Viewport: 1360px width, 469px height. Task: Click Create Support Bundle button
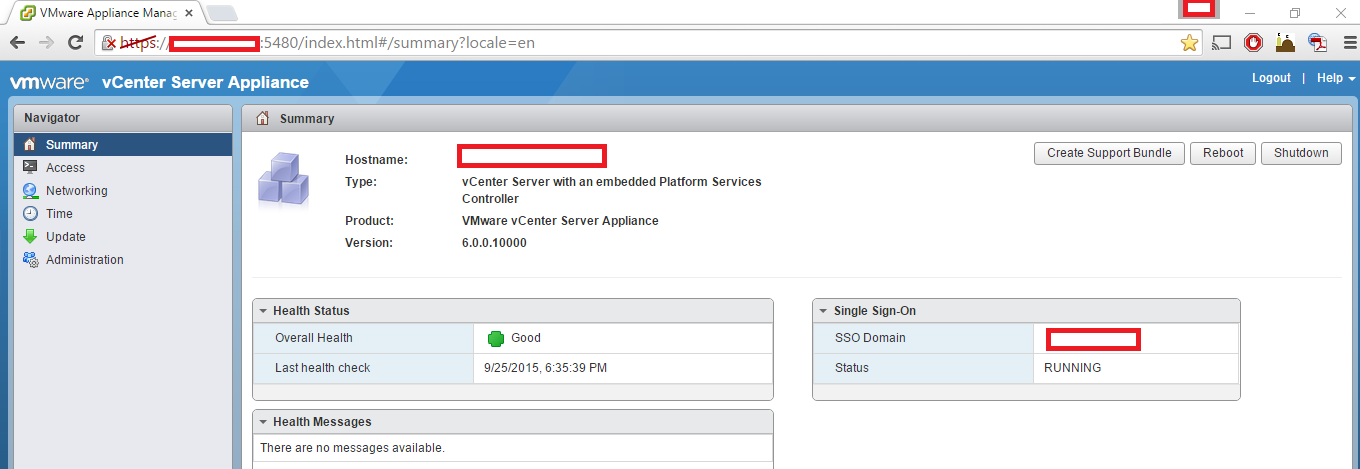coord(1109,153)
